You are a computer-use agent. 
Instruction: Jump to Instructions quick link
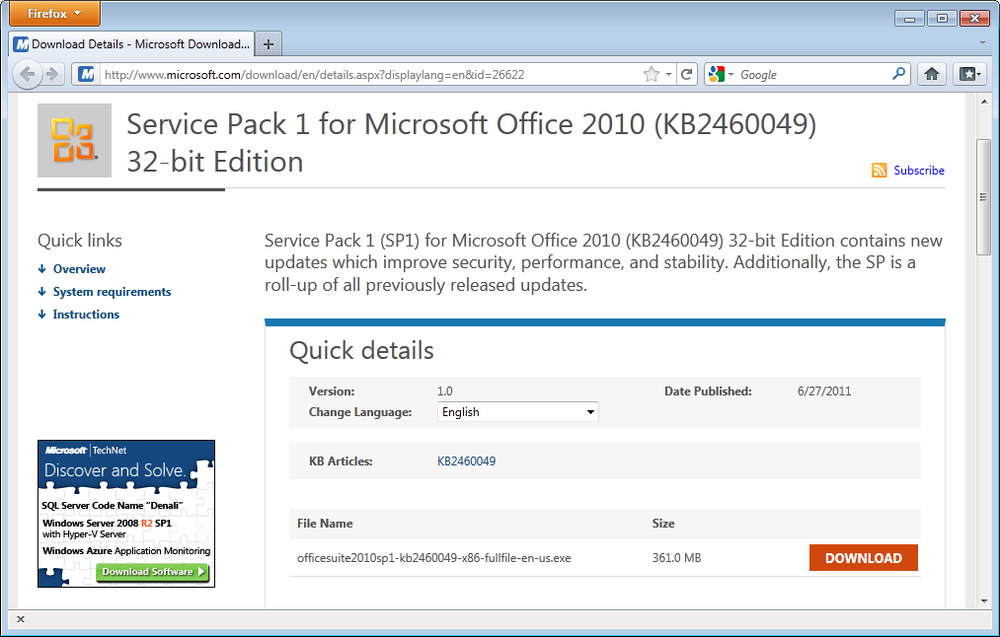[x=86, y=314]
